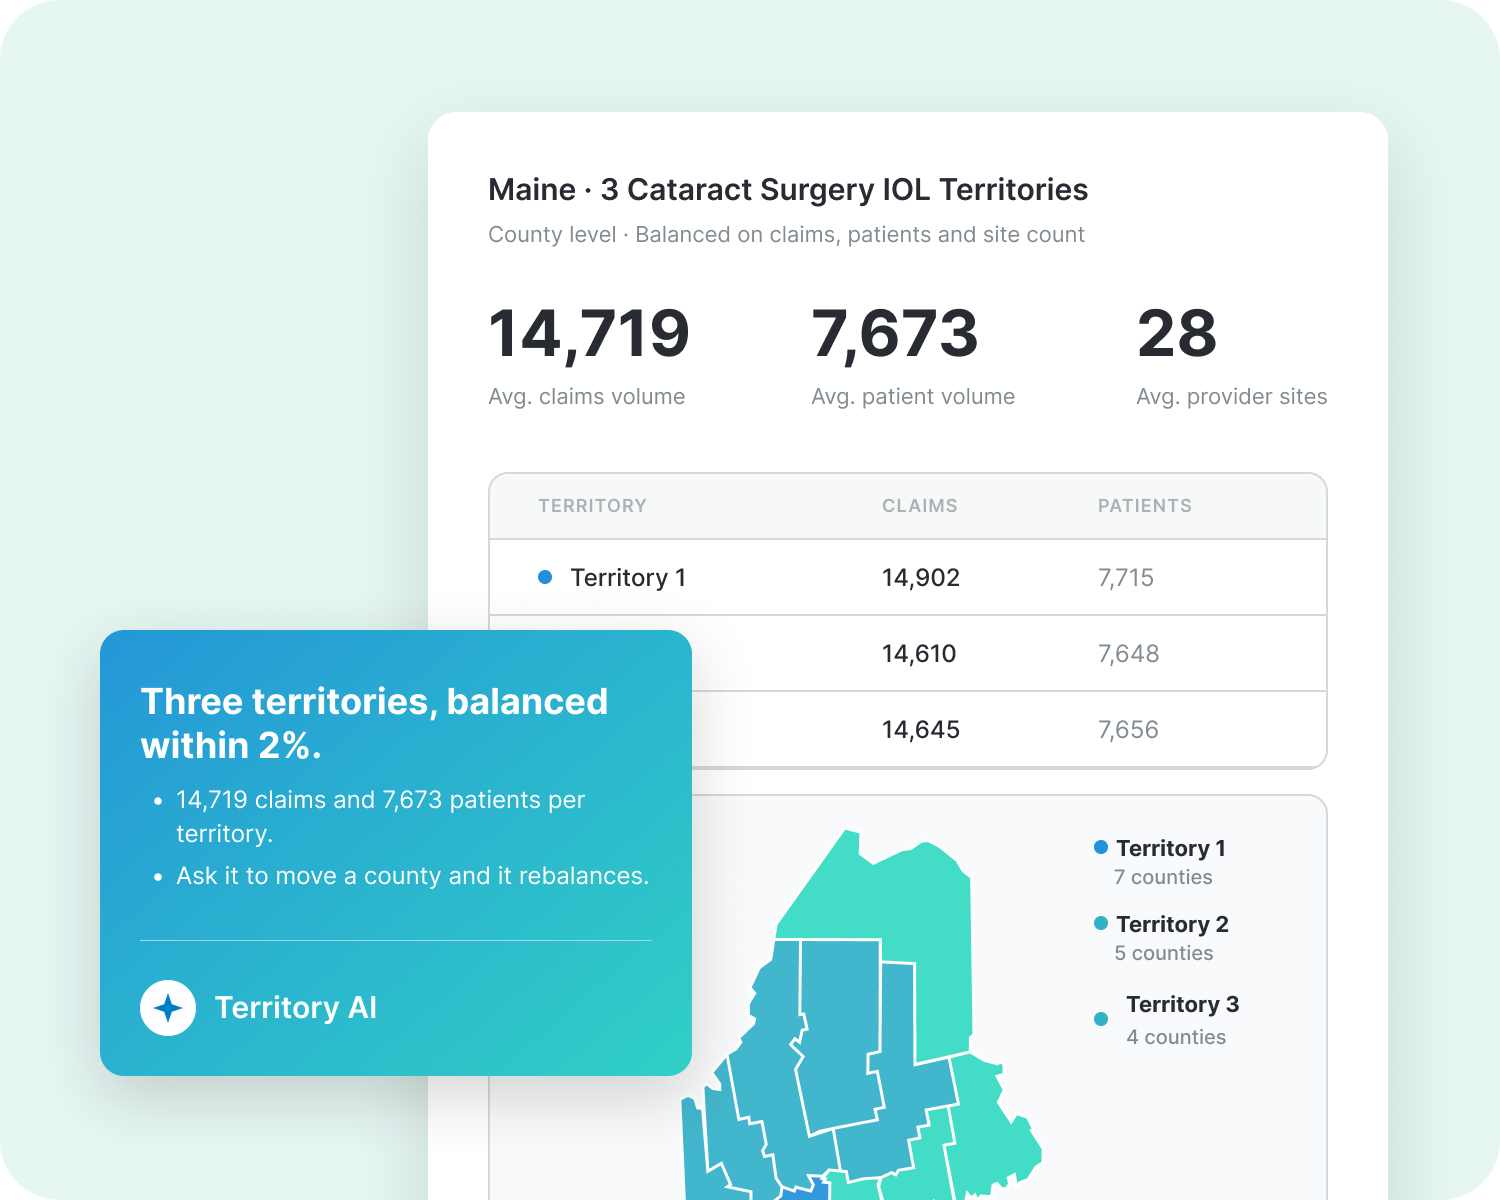Click the blue dot beside Territory 1 in the table

pos(545,577)
